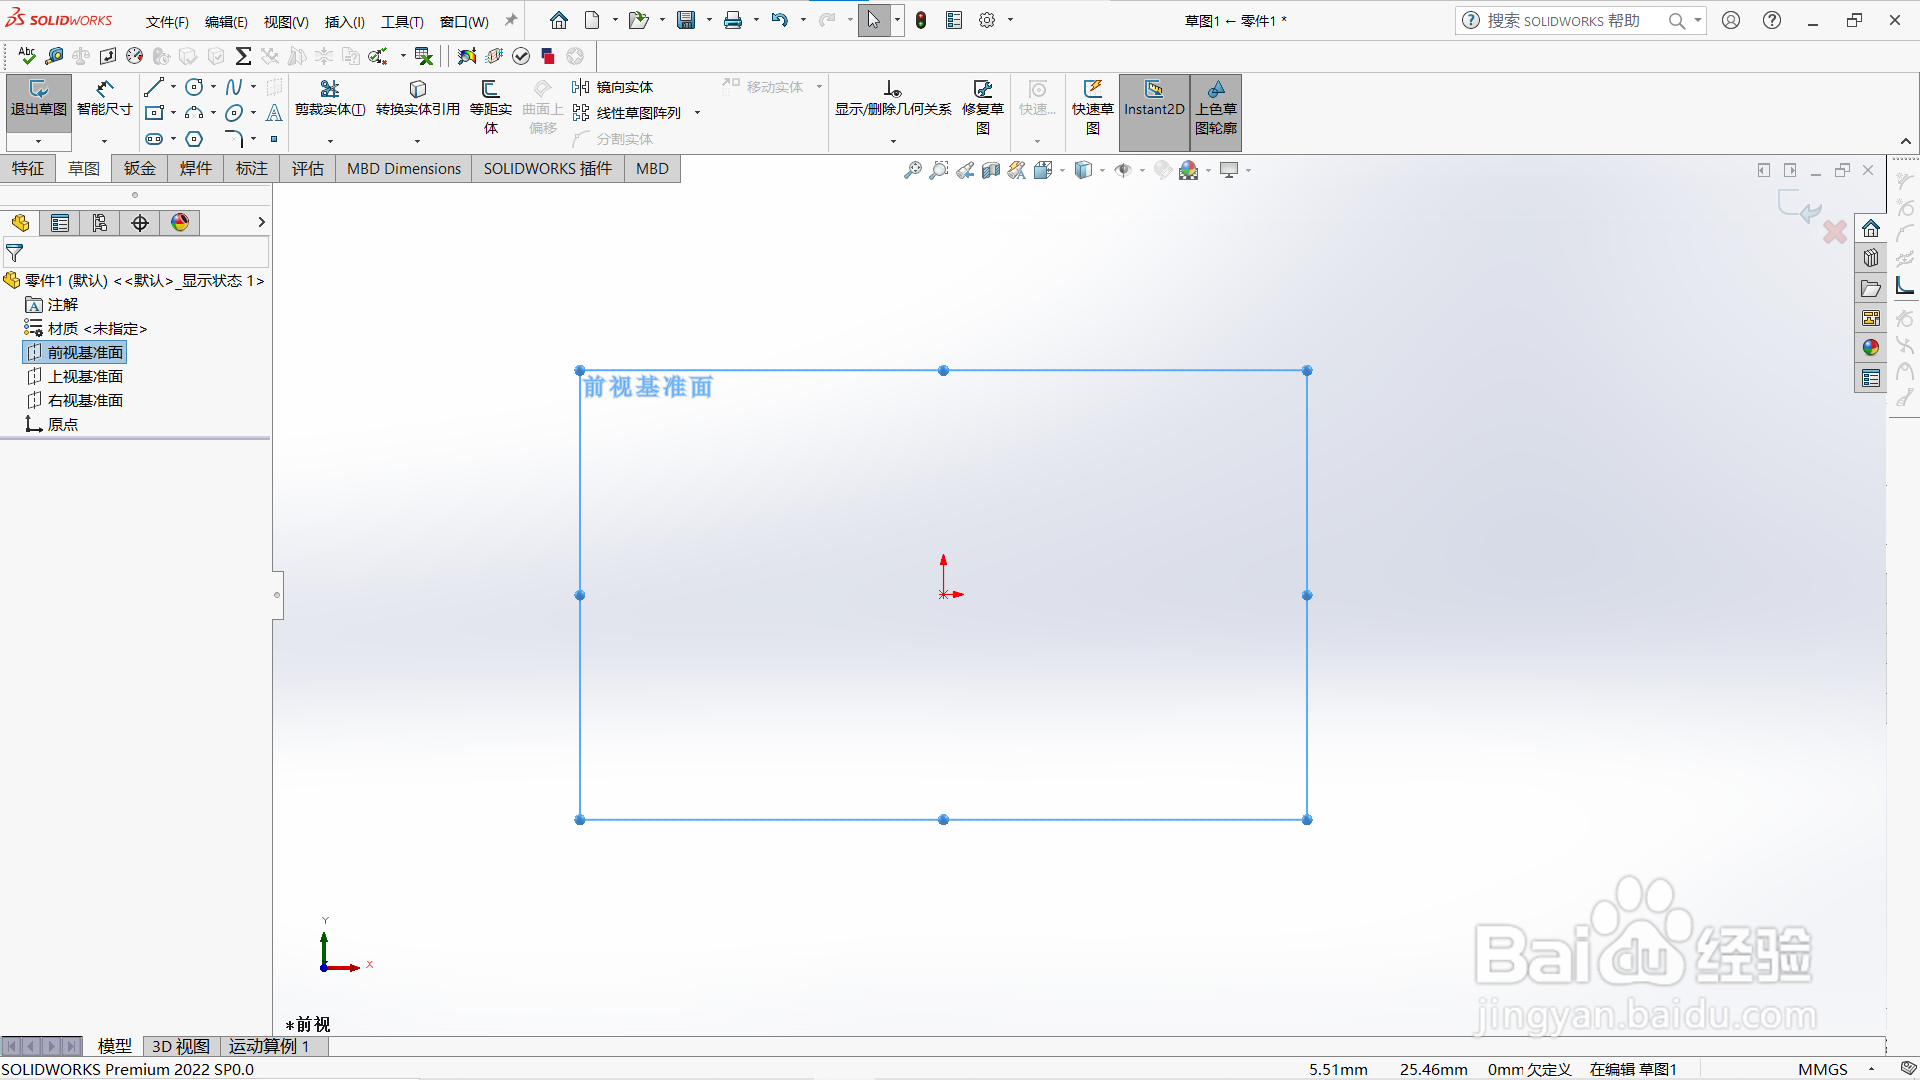
Task: Select the Corner Rectangle tool
Action: [x=153, y=113]
